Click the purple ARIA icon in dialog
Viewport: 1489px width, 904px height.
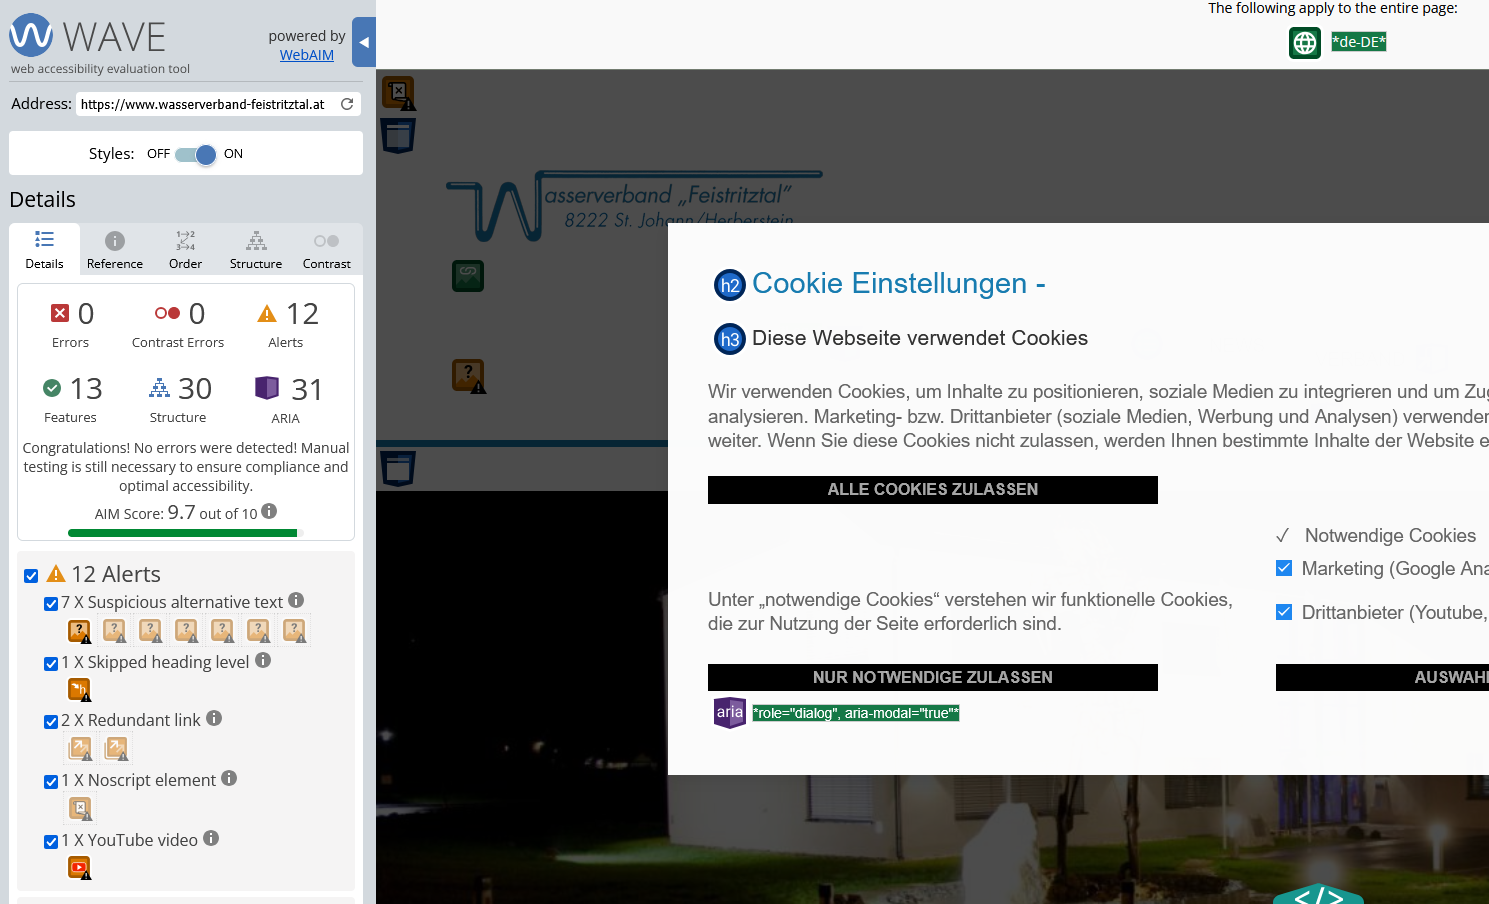tap(729, 712)
